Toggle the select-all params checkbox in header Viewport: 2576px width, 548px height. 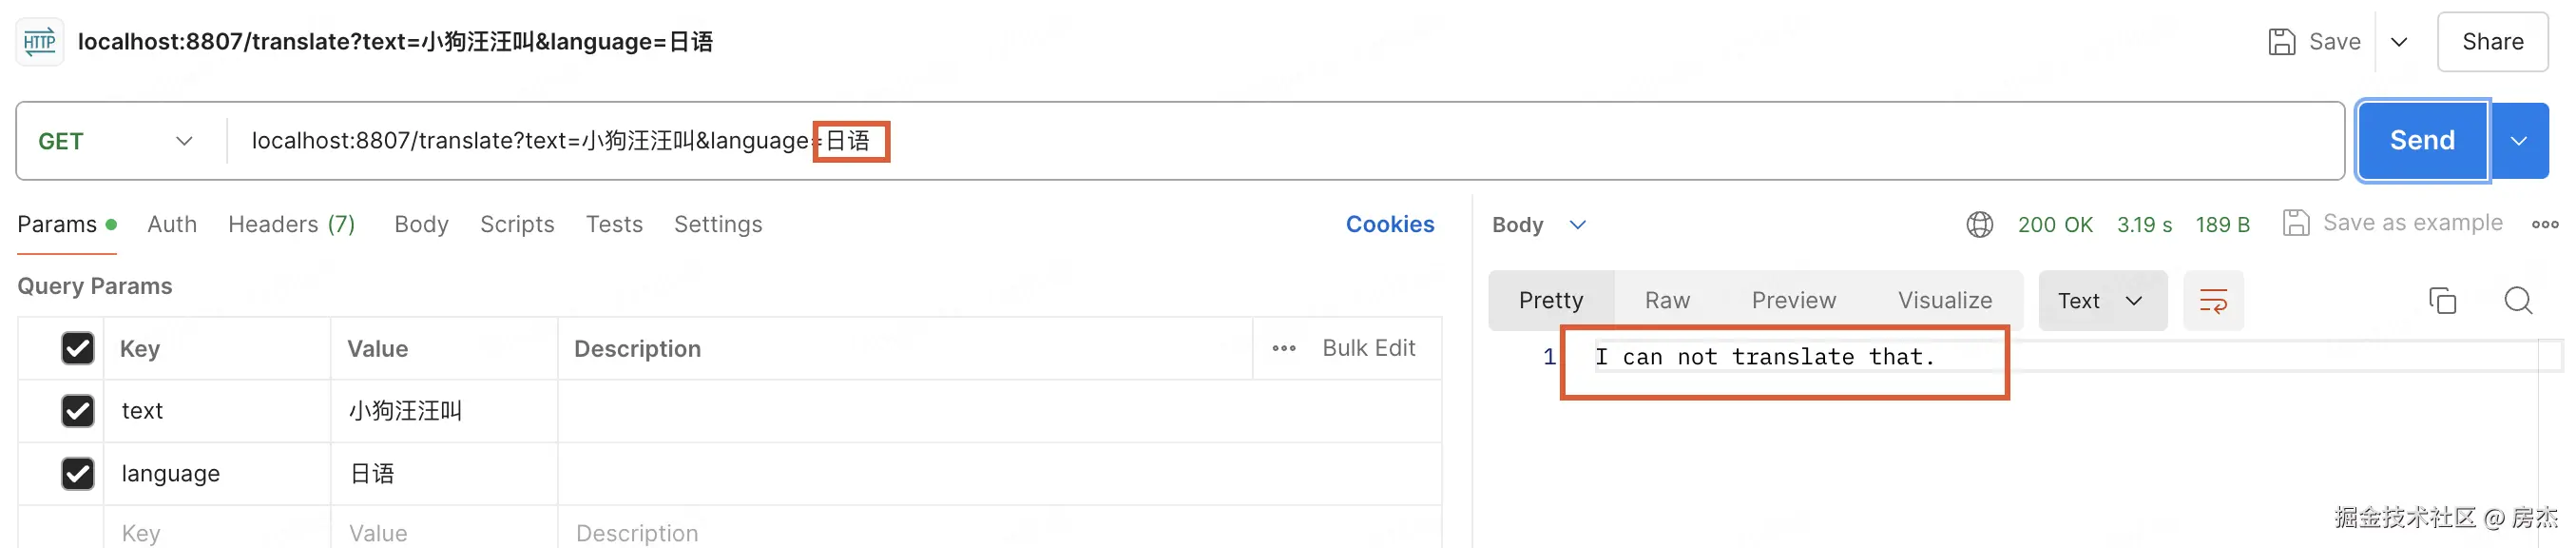[x=78, y=349]
